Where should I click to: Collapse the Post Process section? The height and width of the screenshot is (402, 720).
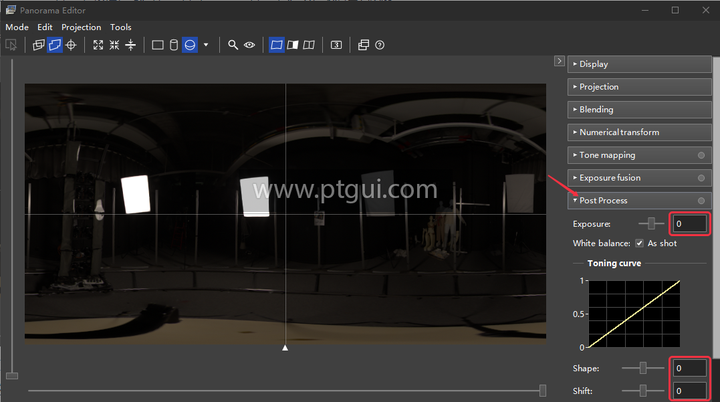pos(639,200)
